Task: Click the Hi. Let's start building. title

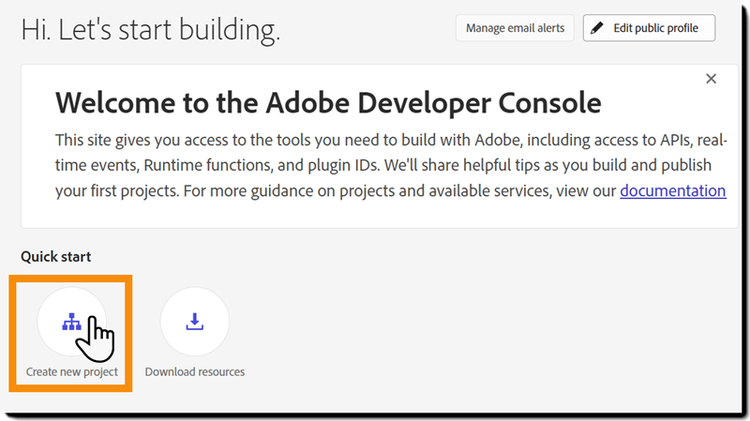Action: click(150, 30)
